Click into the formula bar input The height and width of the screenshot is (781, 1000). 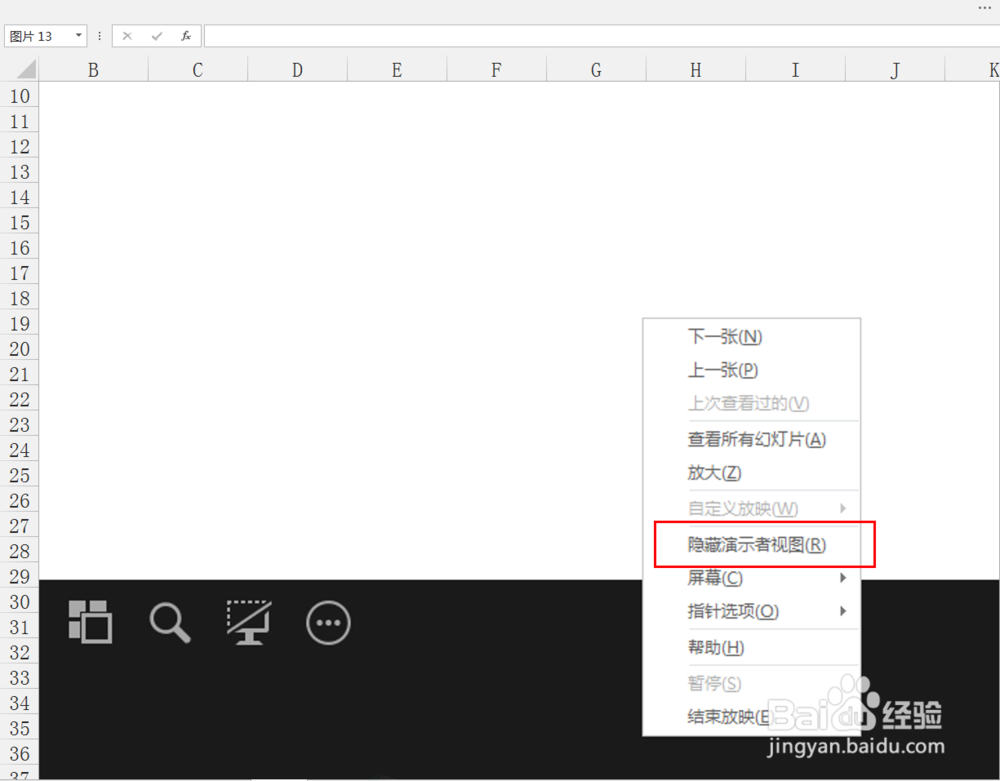click(601, 36)
